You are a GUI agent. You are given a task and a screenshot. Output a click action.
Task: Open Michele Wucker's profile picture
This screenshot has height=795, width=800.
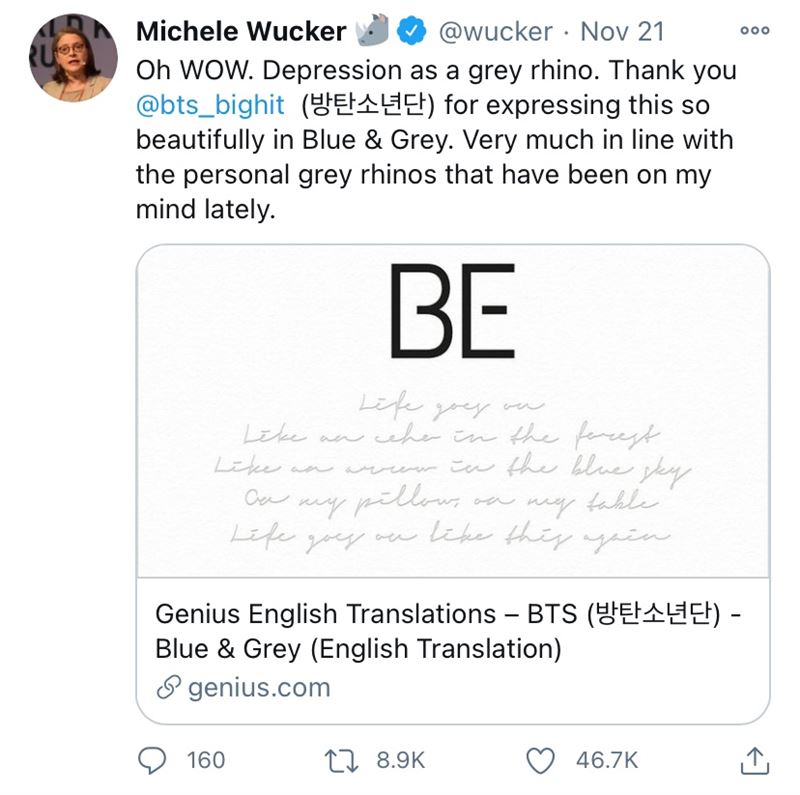click(73, 58)
